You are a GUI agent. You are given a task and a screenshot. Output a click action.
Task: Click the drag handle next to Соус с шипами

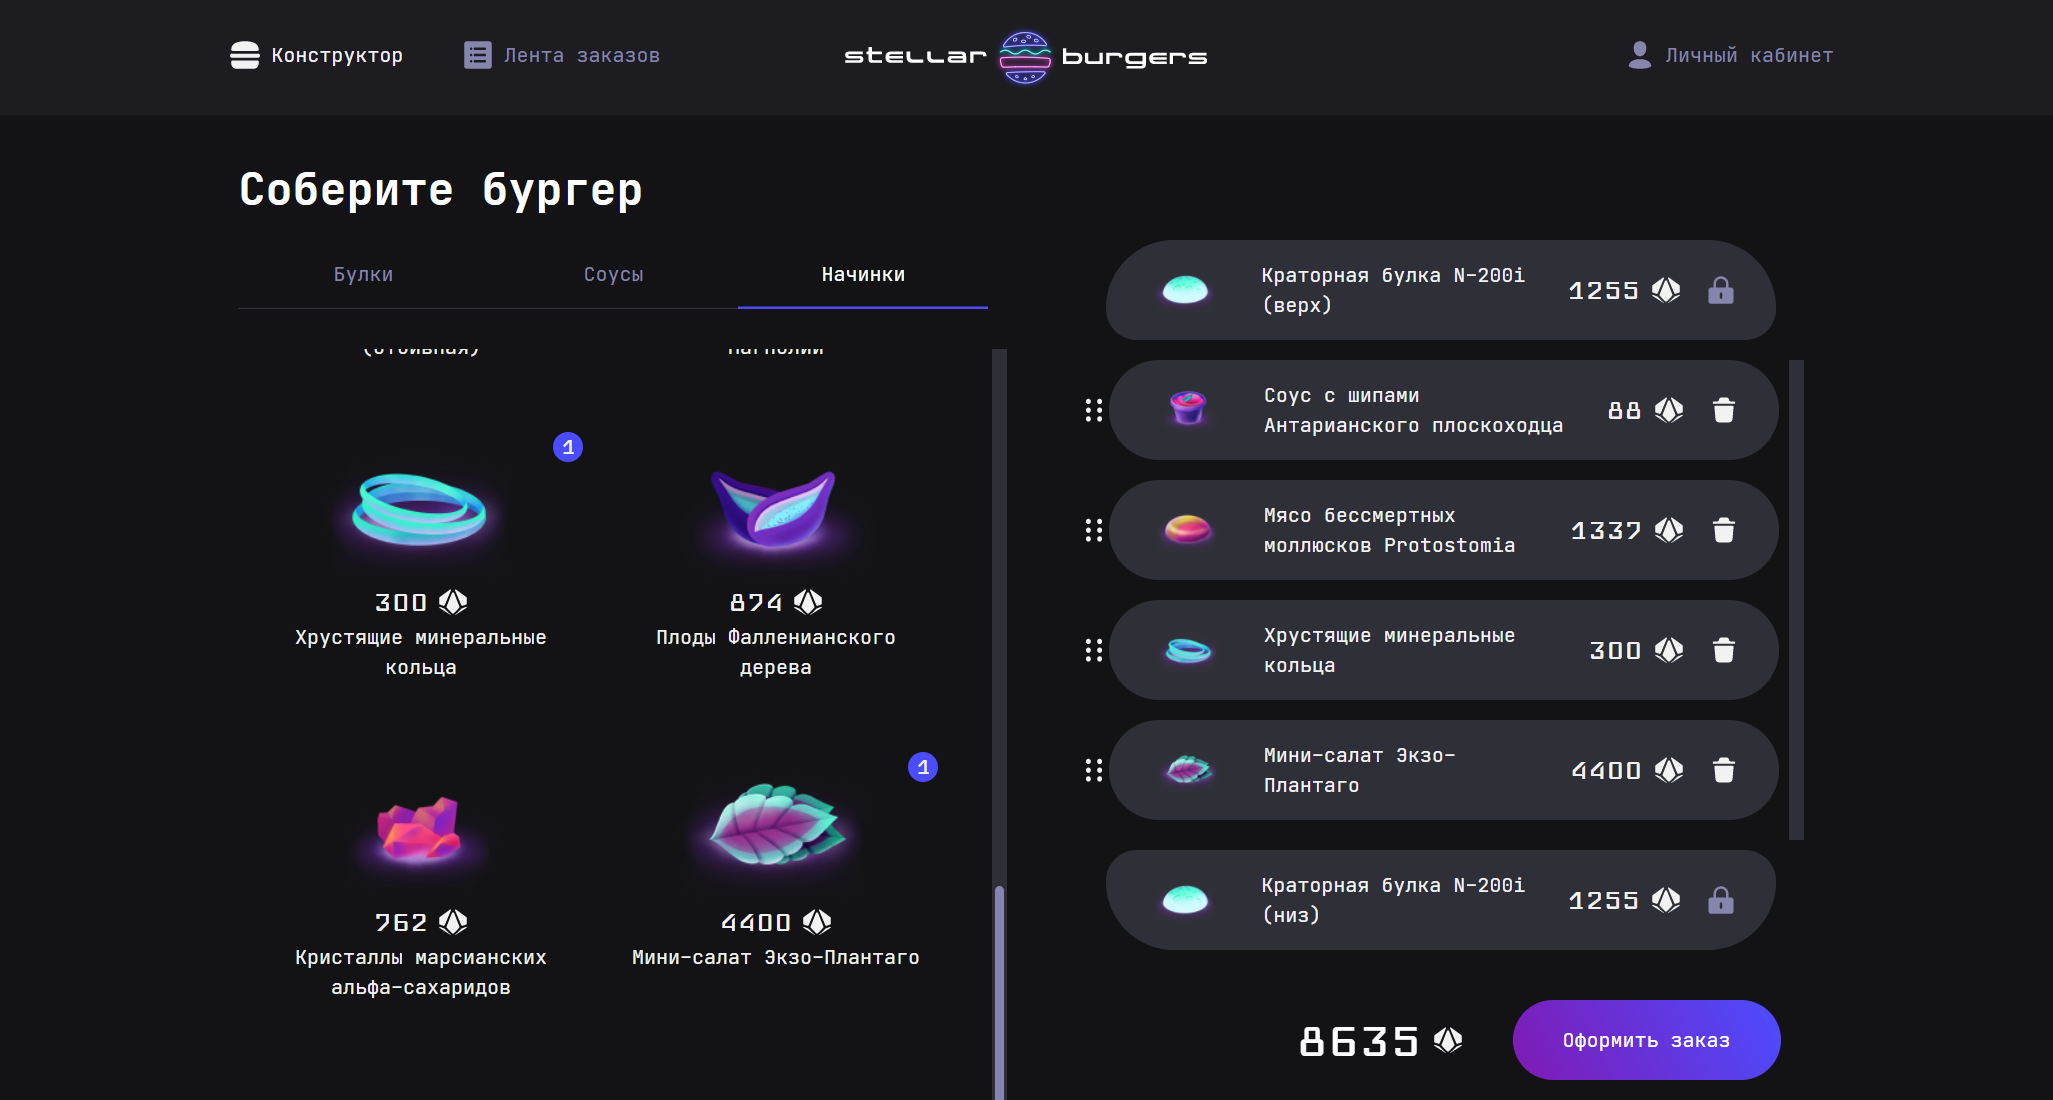point(1093,410)
